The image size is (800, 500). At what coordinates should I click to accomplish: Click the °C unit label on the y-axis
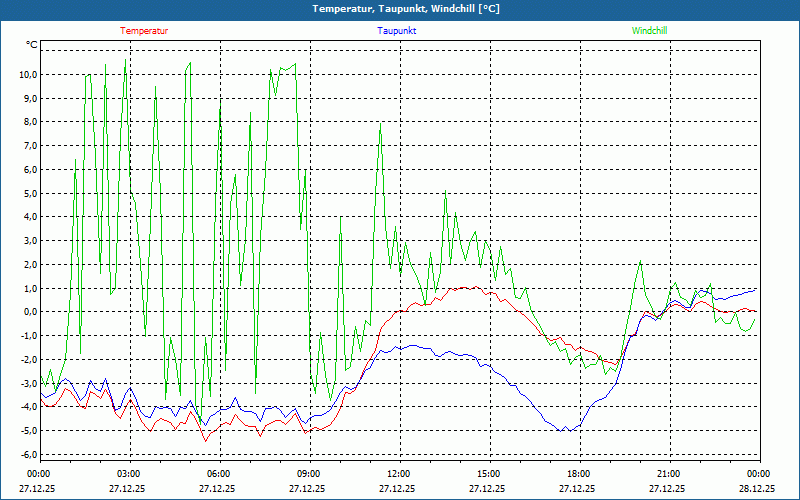pos(32,45)
